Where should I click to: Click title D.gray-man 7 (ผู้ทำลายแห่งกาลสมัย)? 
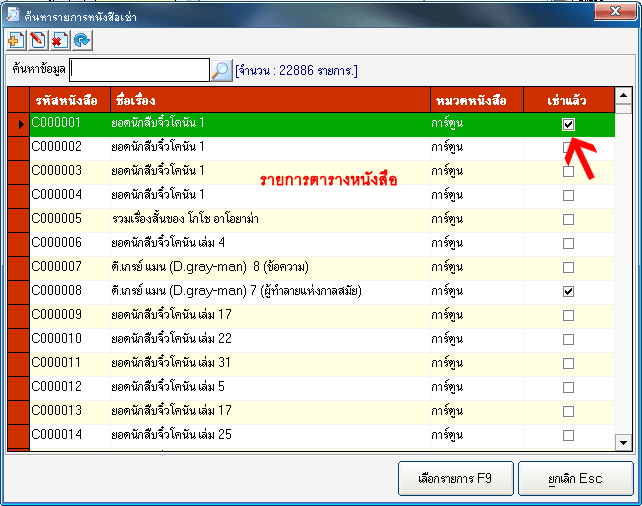click(x=236, y=291)
